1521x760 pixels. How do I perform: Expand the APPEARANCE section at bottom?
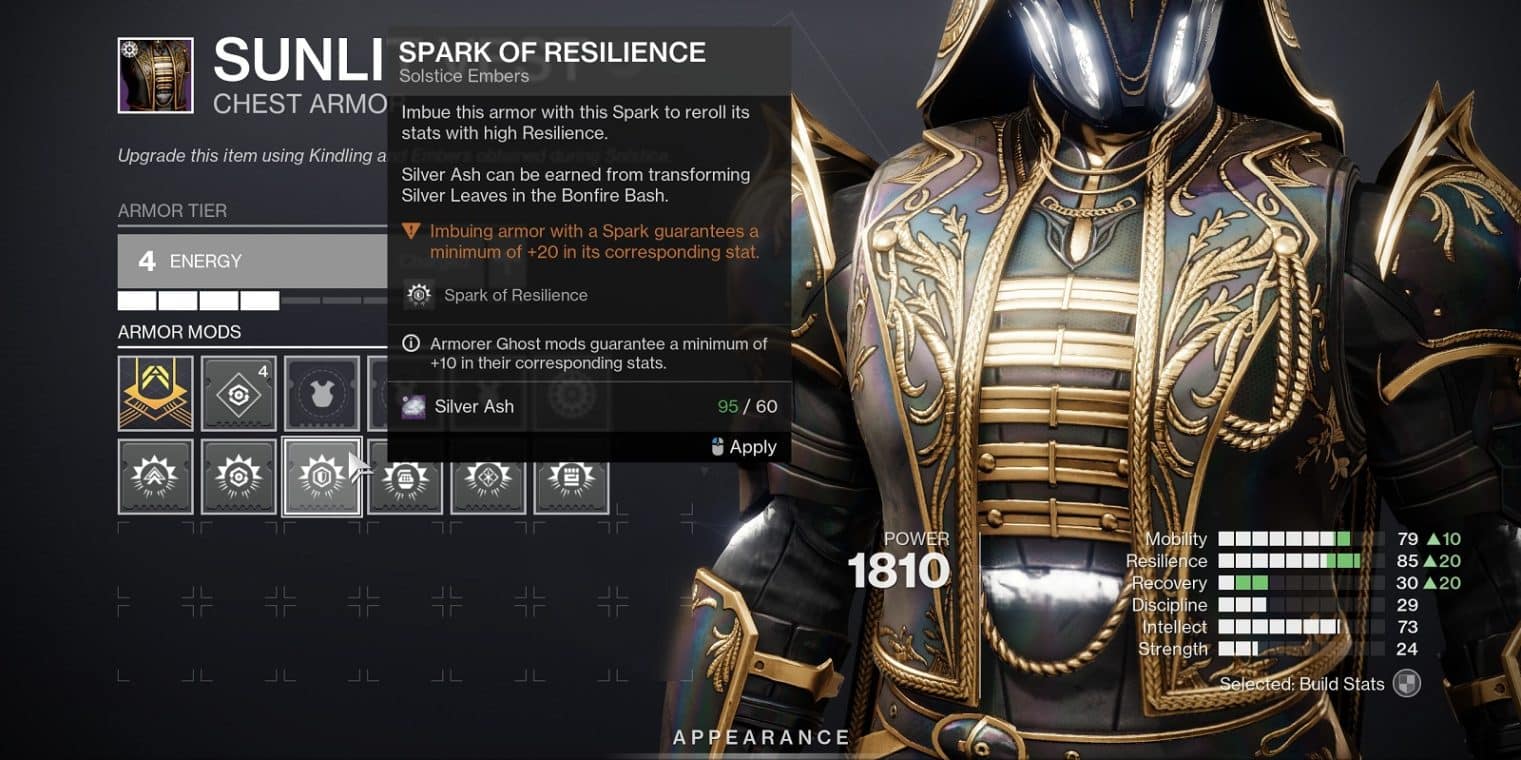pos(761,738)
